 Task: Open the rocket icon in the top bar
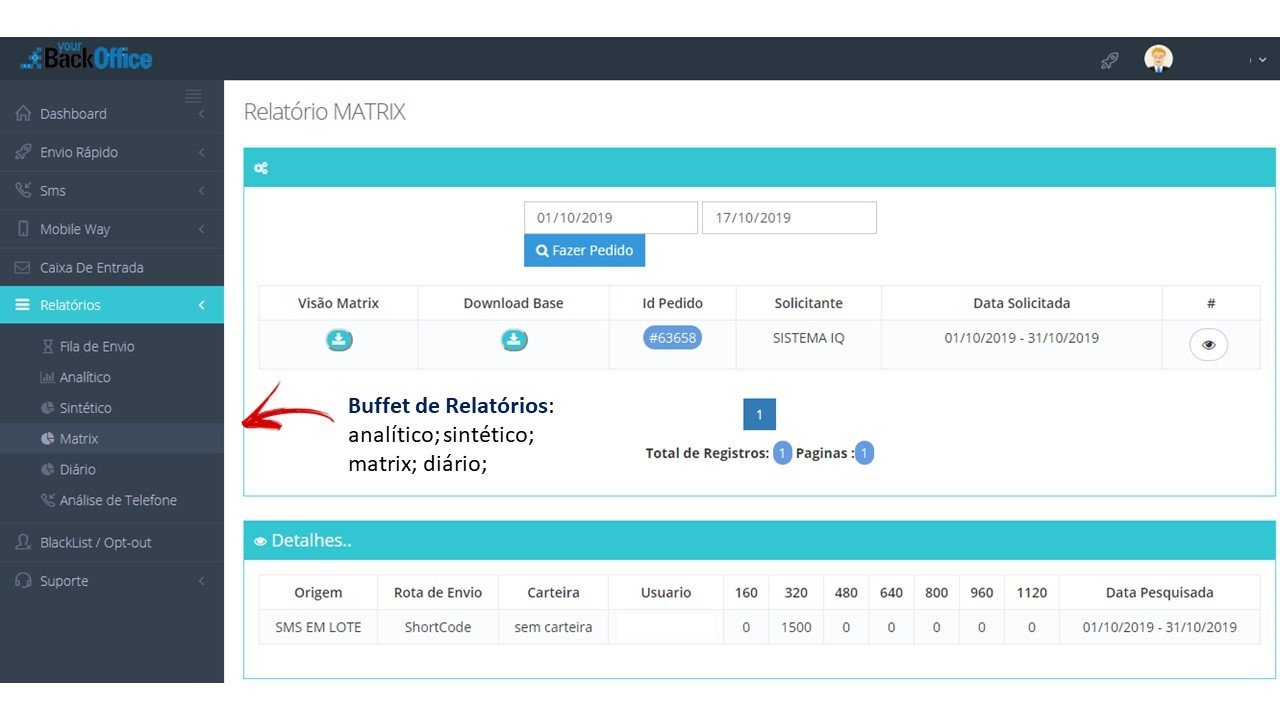coord(1109,60)
